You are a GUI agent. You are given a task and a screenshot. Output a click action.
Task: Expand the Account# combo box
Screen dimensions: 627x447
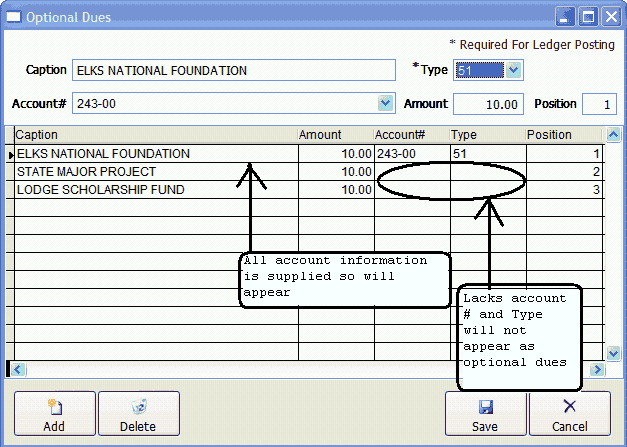pos(386,103)
